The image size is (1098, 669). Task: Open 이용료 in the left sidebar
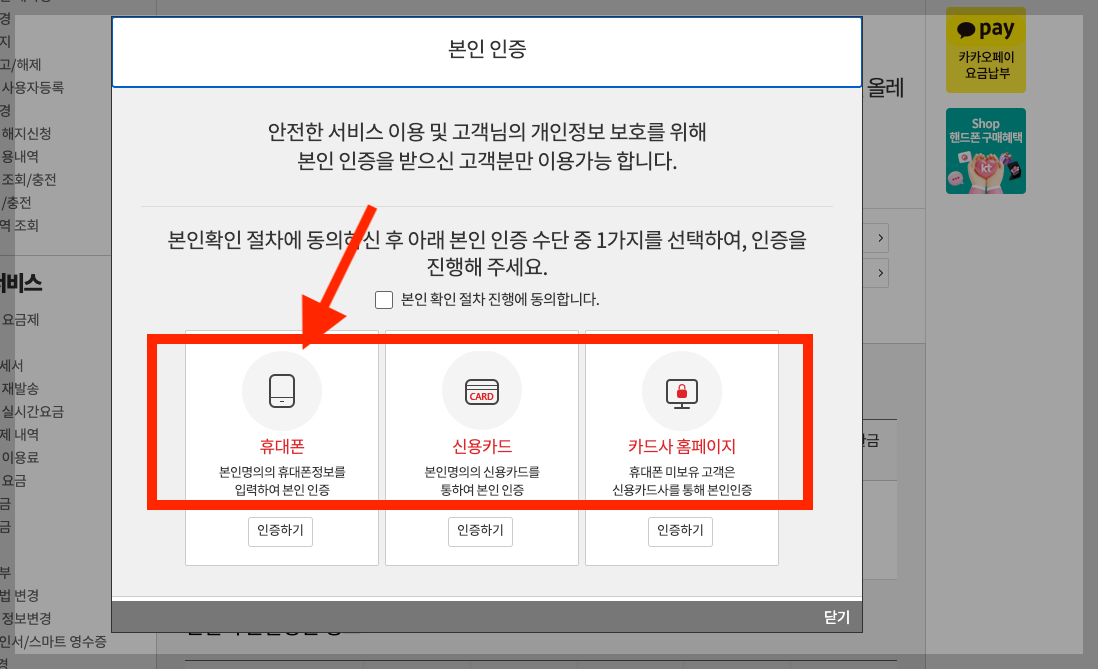tap(20, 457)
